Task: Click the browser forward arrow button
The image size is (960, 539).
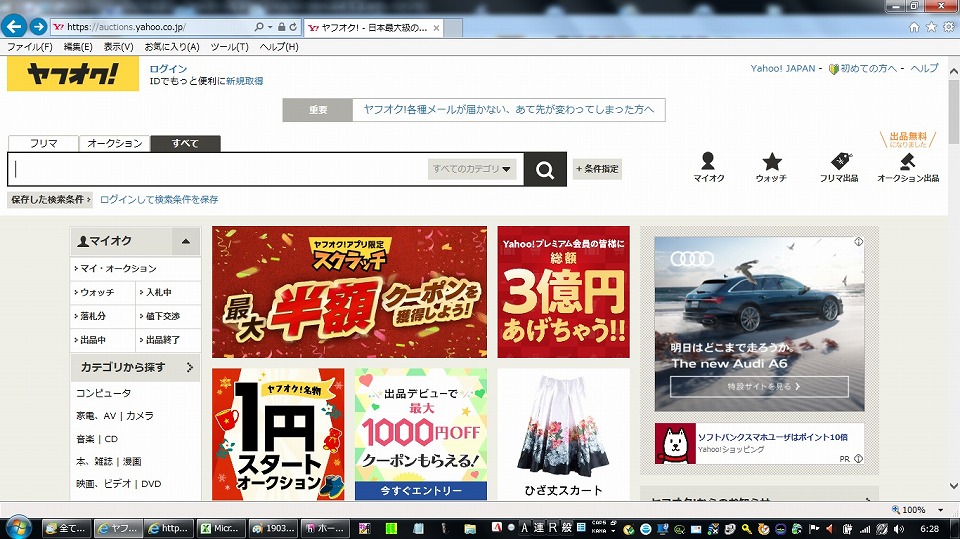Action: coord(38,26)
